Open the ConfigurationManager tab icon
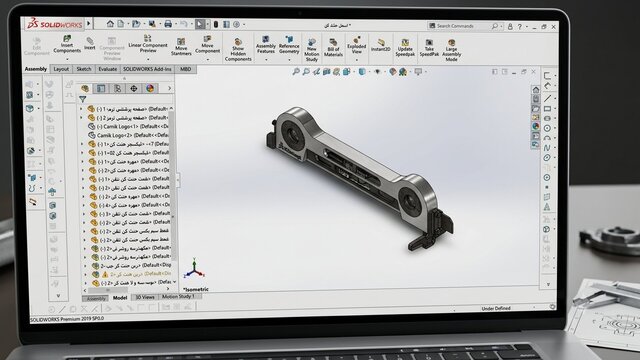640x360 pixels. pos(117,88)
